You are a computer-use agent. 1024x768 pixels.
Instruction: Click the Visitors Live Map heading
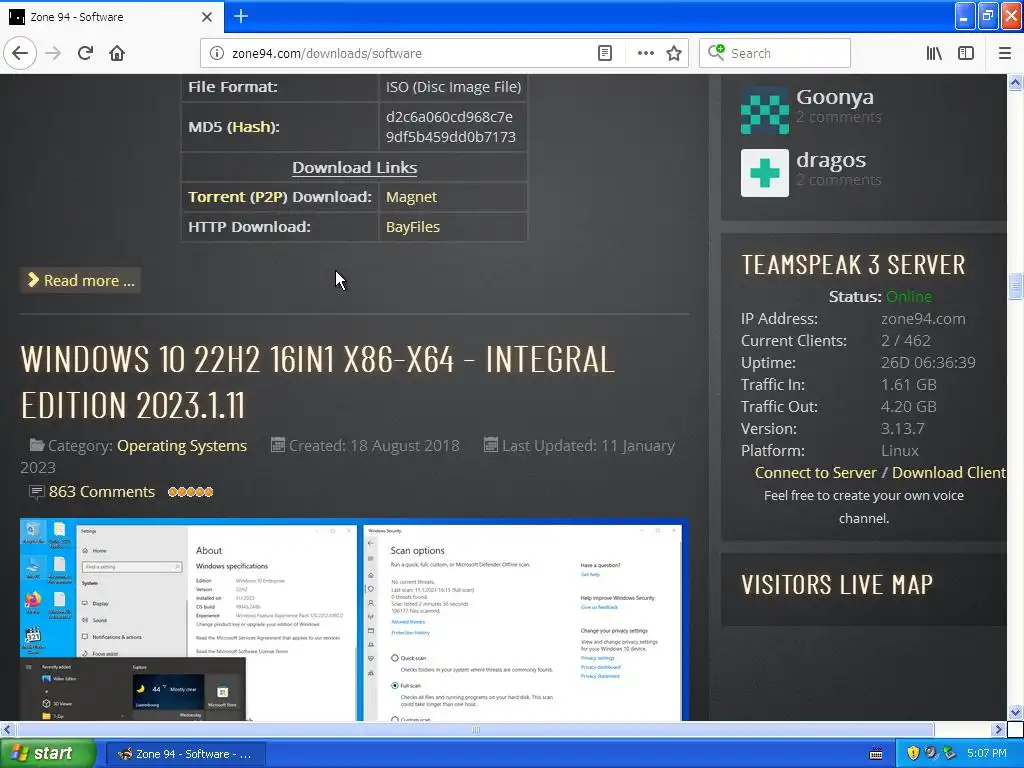point(837,584)
